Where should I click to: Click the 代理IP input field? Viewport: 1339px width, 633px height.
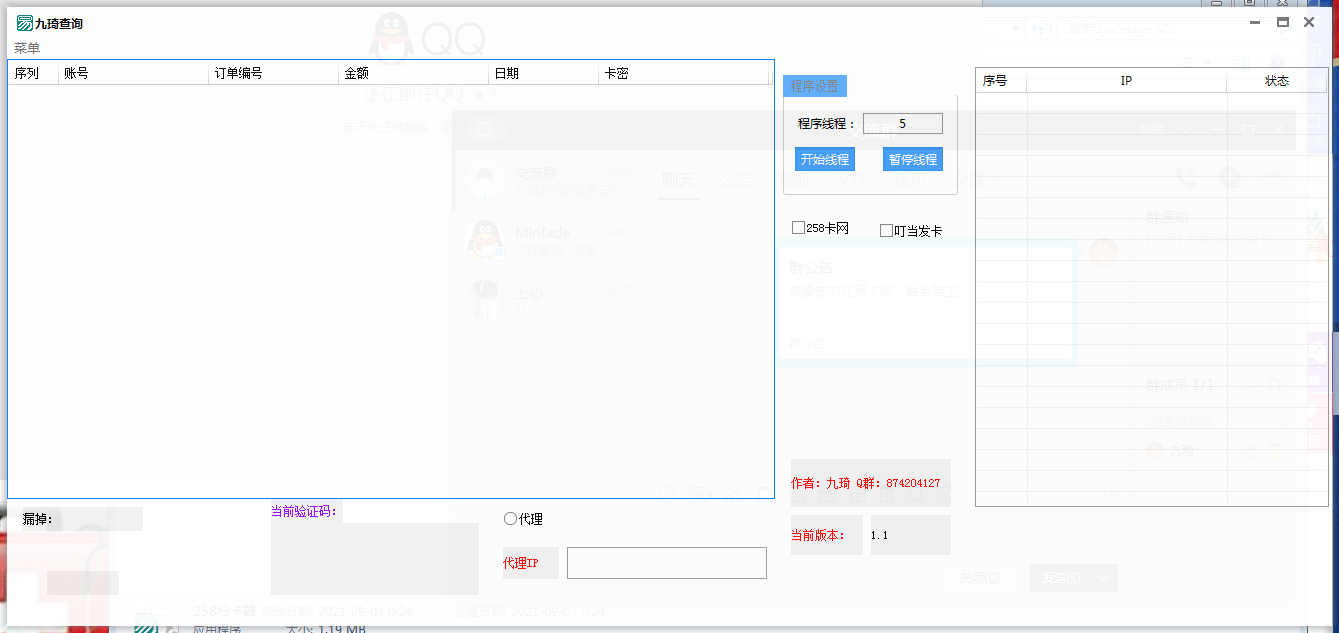click(666, 562)
